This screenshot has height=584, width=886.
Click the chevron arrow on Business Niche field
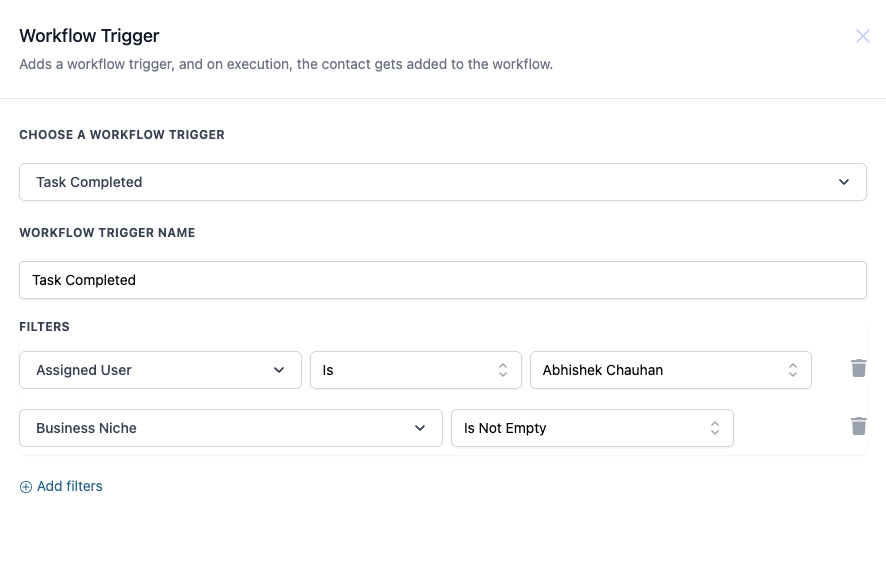[x=420, y=428]
